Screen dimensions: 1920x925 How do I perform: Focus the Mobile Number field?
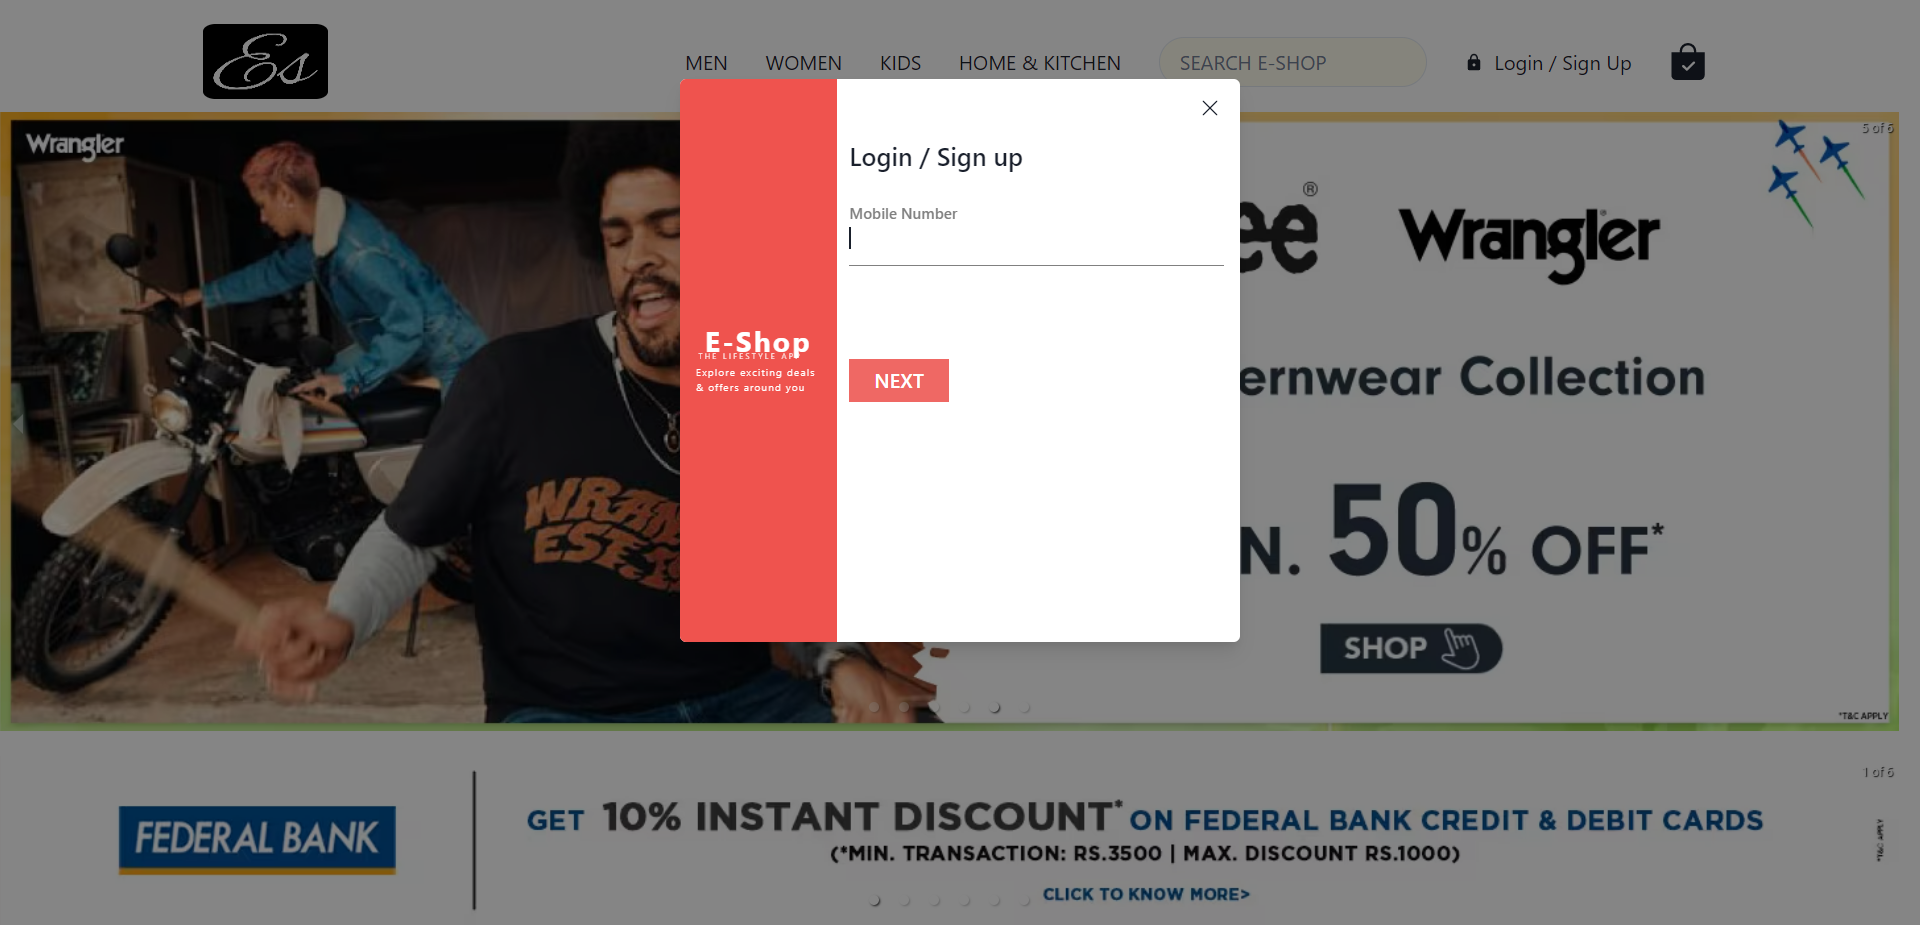(x=1036, y=240)
